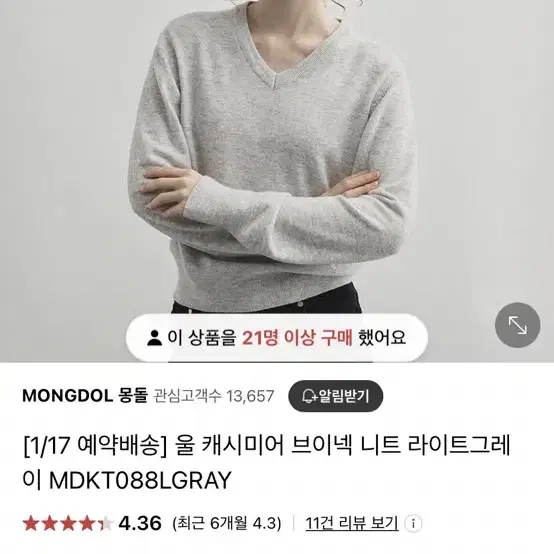554x554 pixels.
Task: Select the 4.36 rating score
Action: point(140,523)
